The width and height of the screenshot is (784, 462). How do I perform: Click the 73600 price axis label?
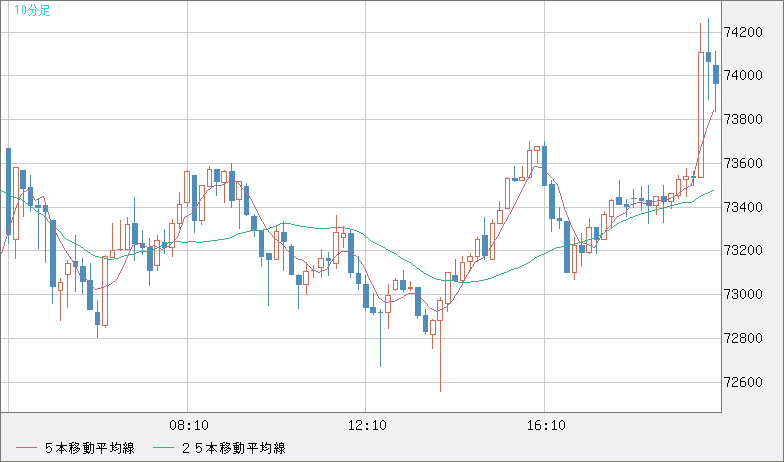744,164
